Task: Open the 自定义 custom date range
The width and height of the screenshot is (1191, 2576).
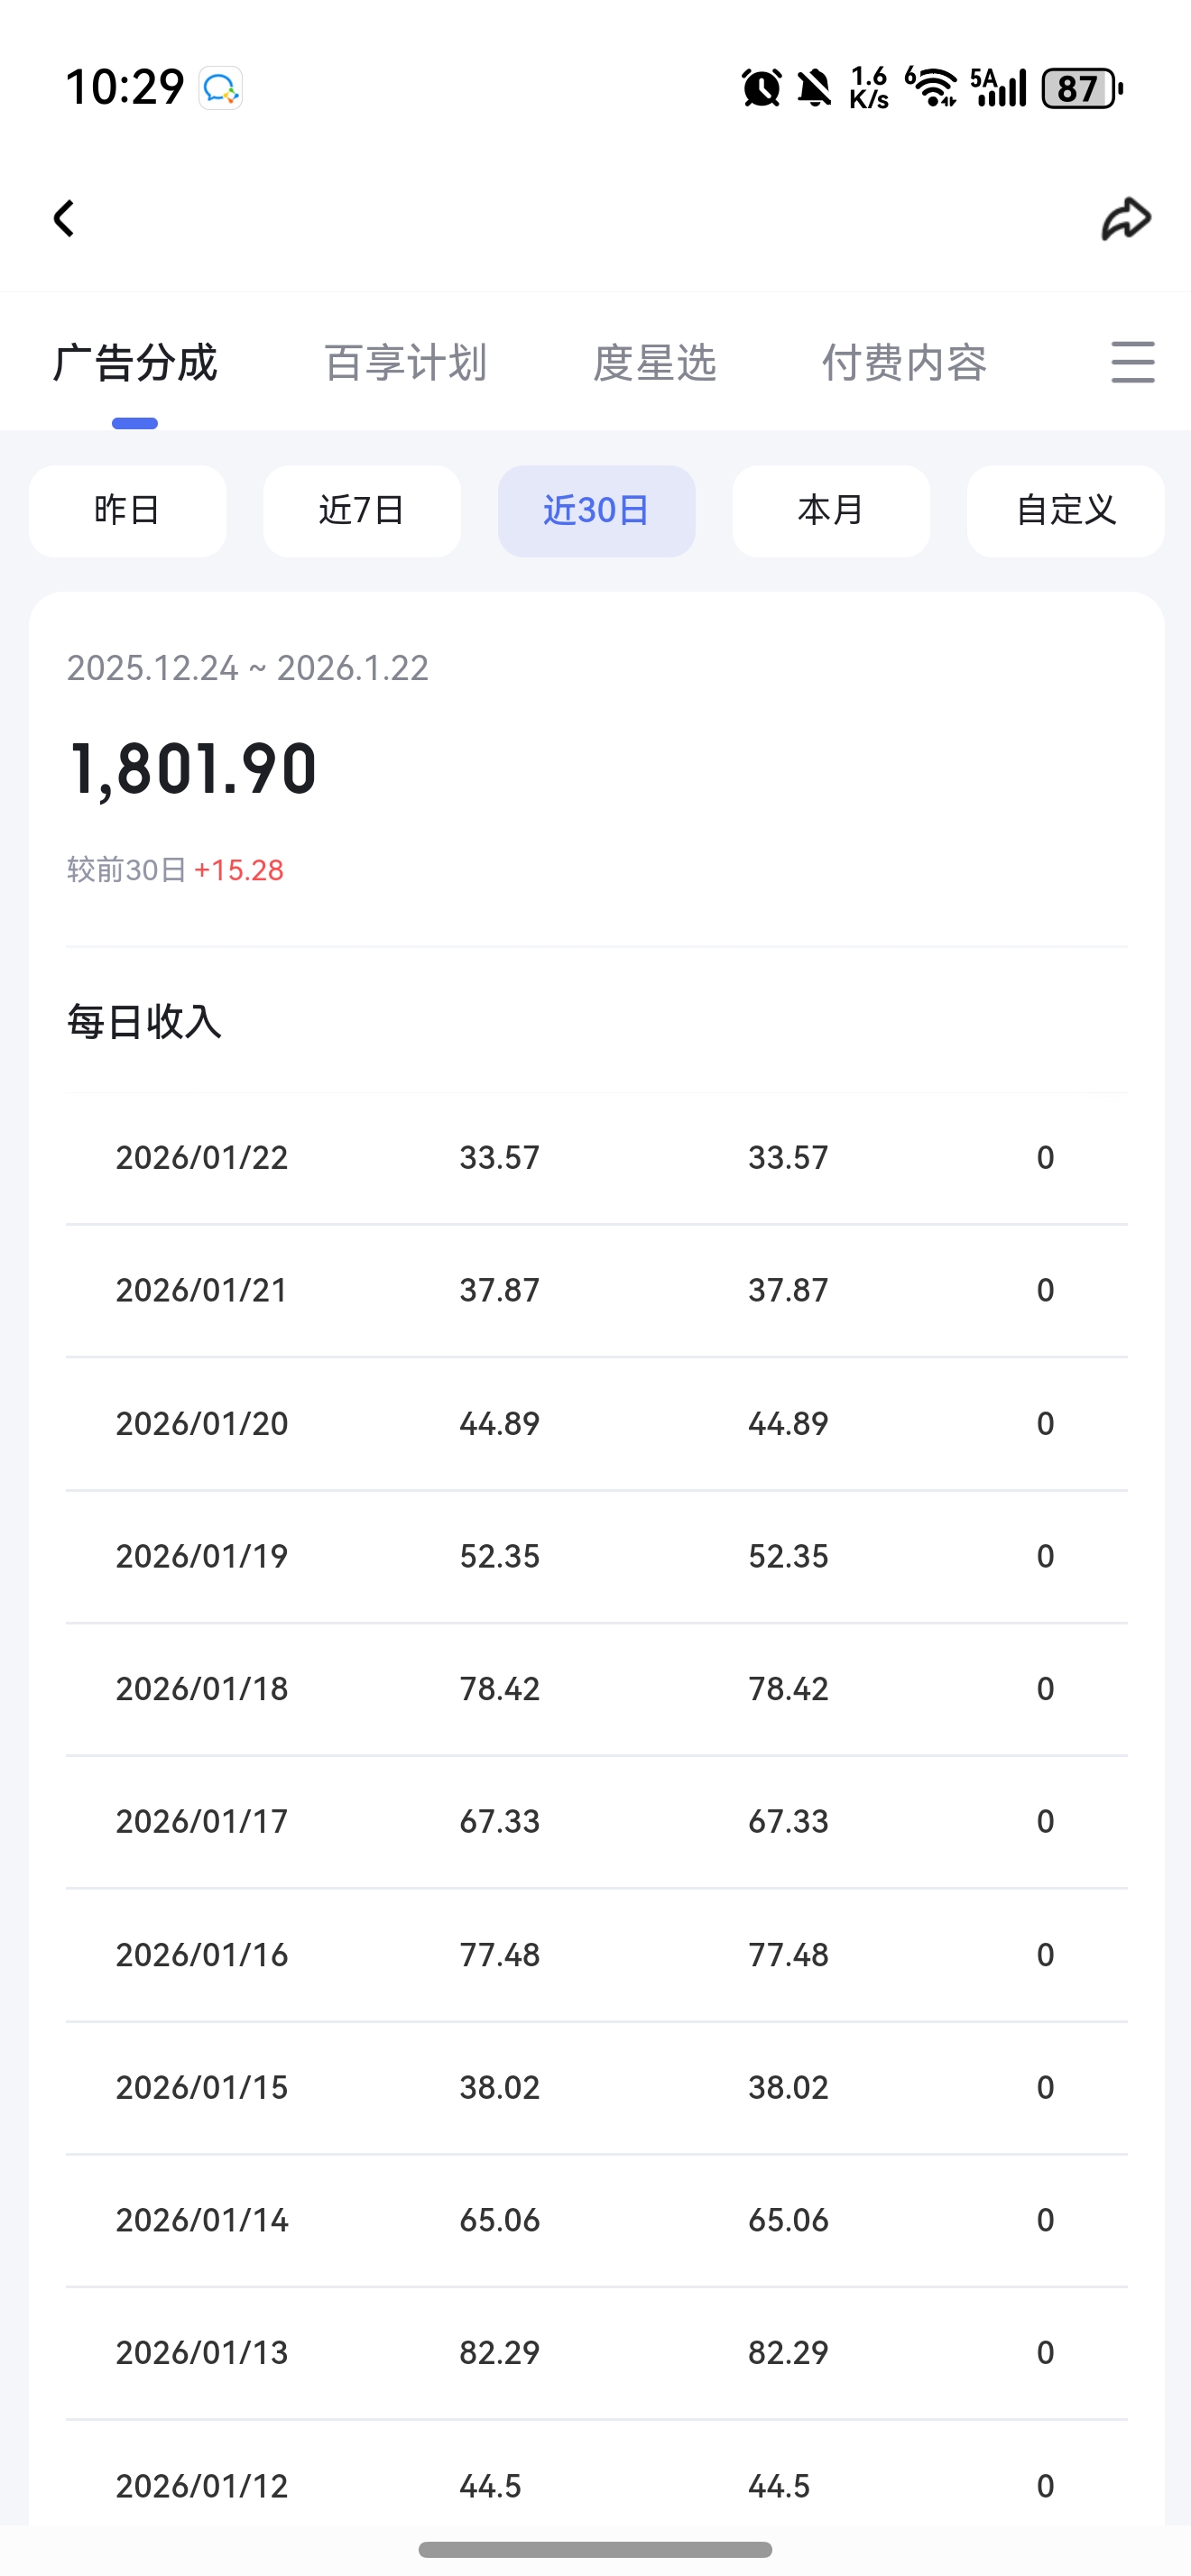Action: click(x=1065, y=510)
